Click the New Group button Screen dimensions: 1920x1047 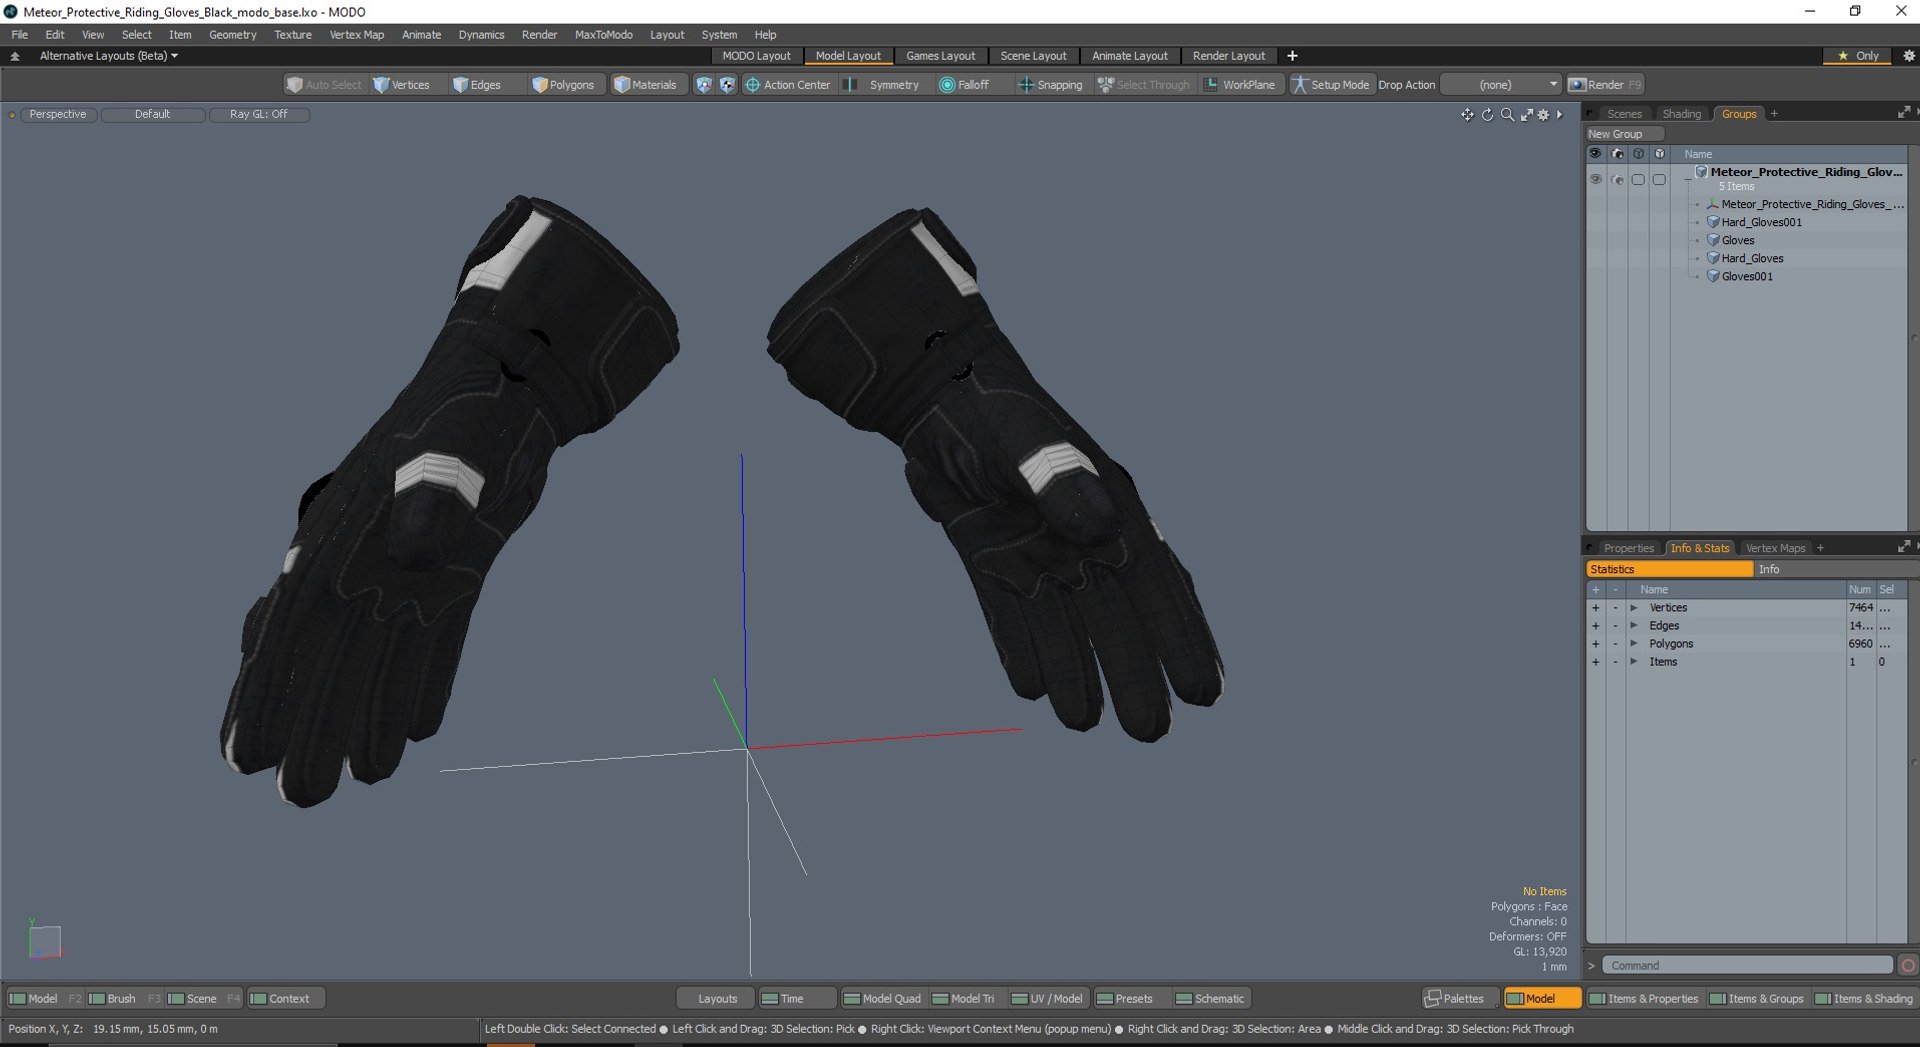(1624, 134)
